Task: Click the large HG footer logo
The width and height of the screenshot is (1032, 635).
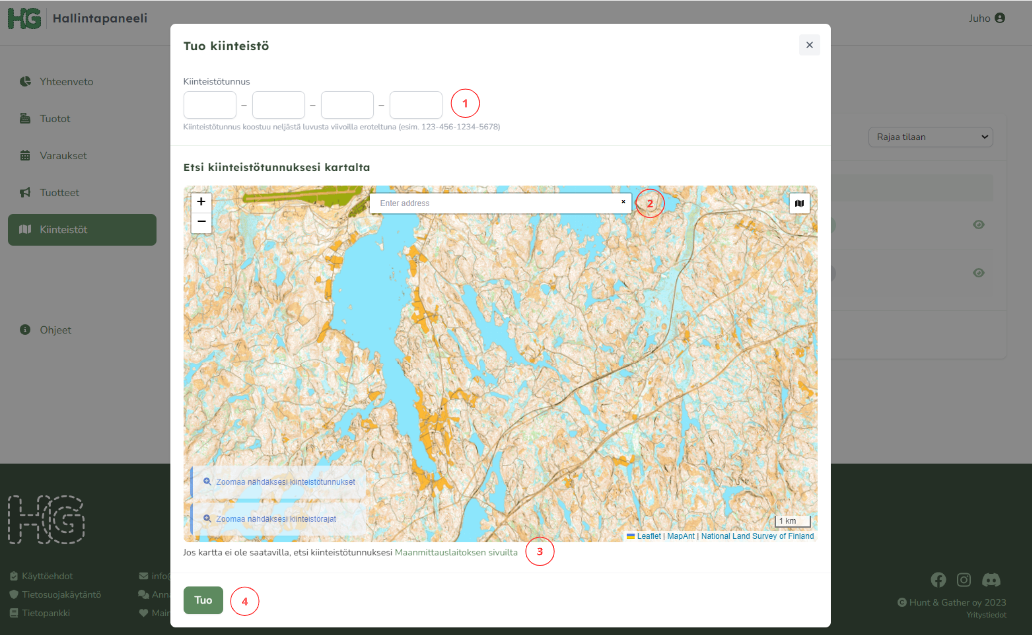Action: (x=46, y=519)
